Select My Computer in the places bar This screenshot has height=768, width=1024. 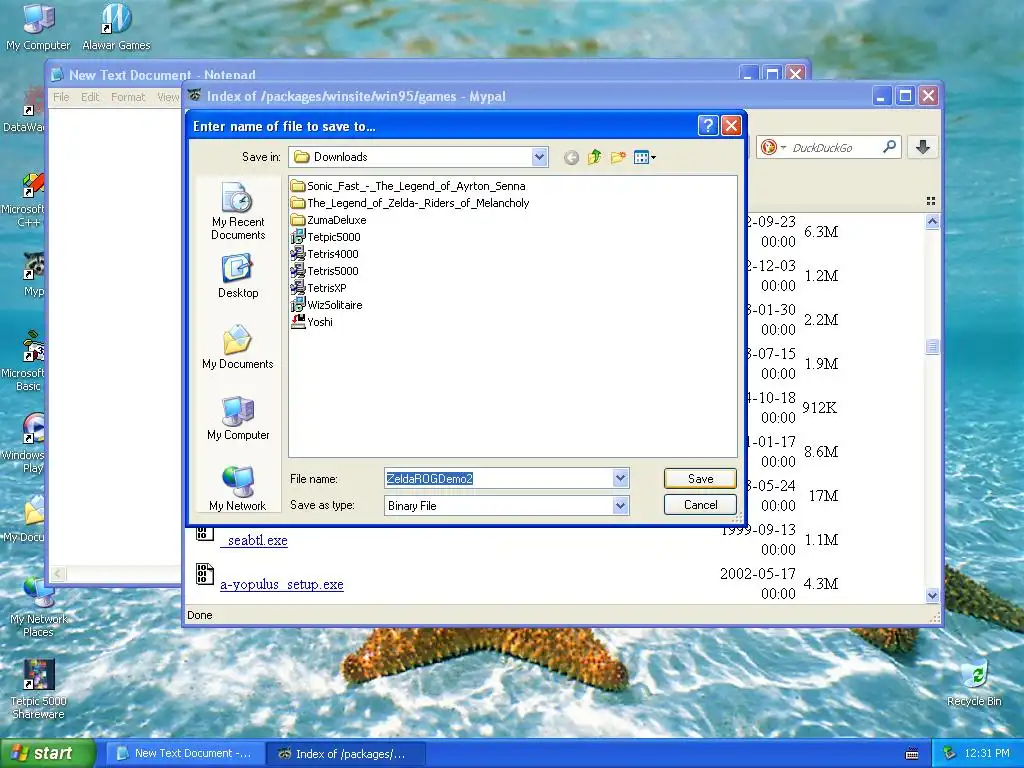point(238,419)
